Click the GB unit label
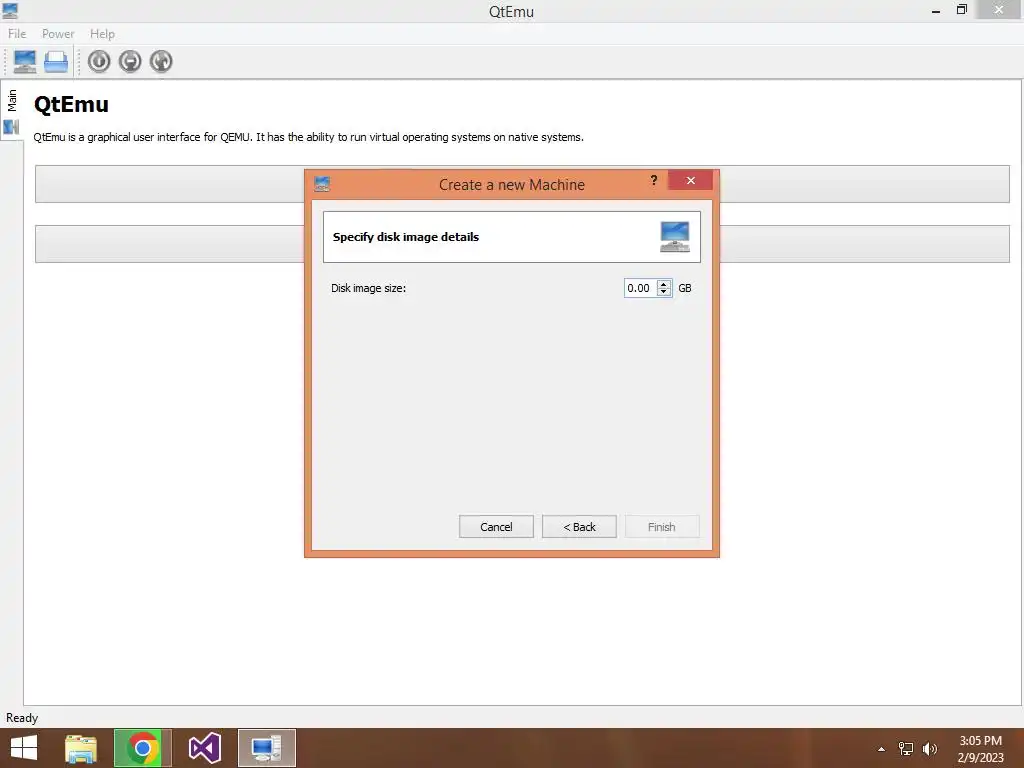The height and width of the screenshot is (768, 1024). pos(684,288)
